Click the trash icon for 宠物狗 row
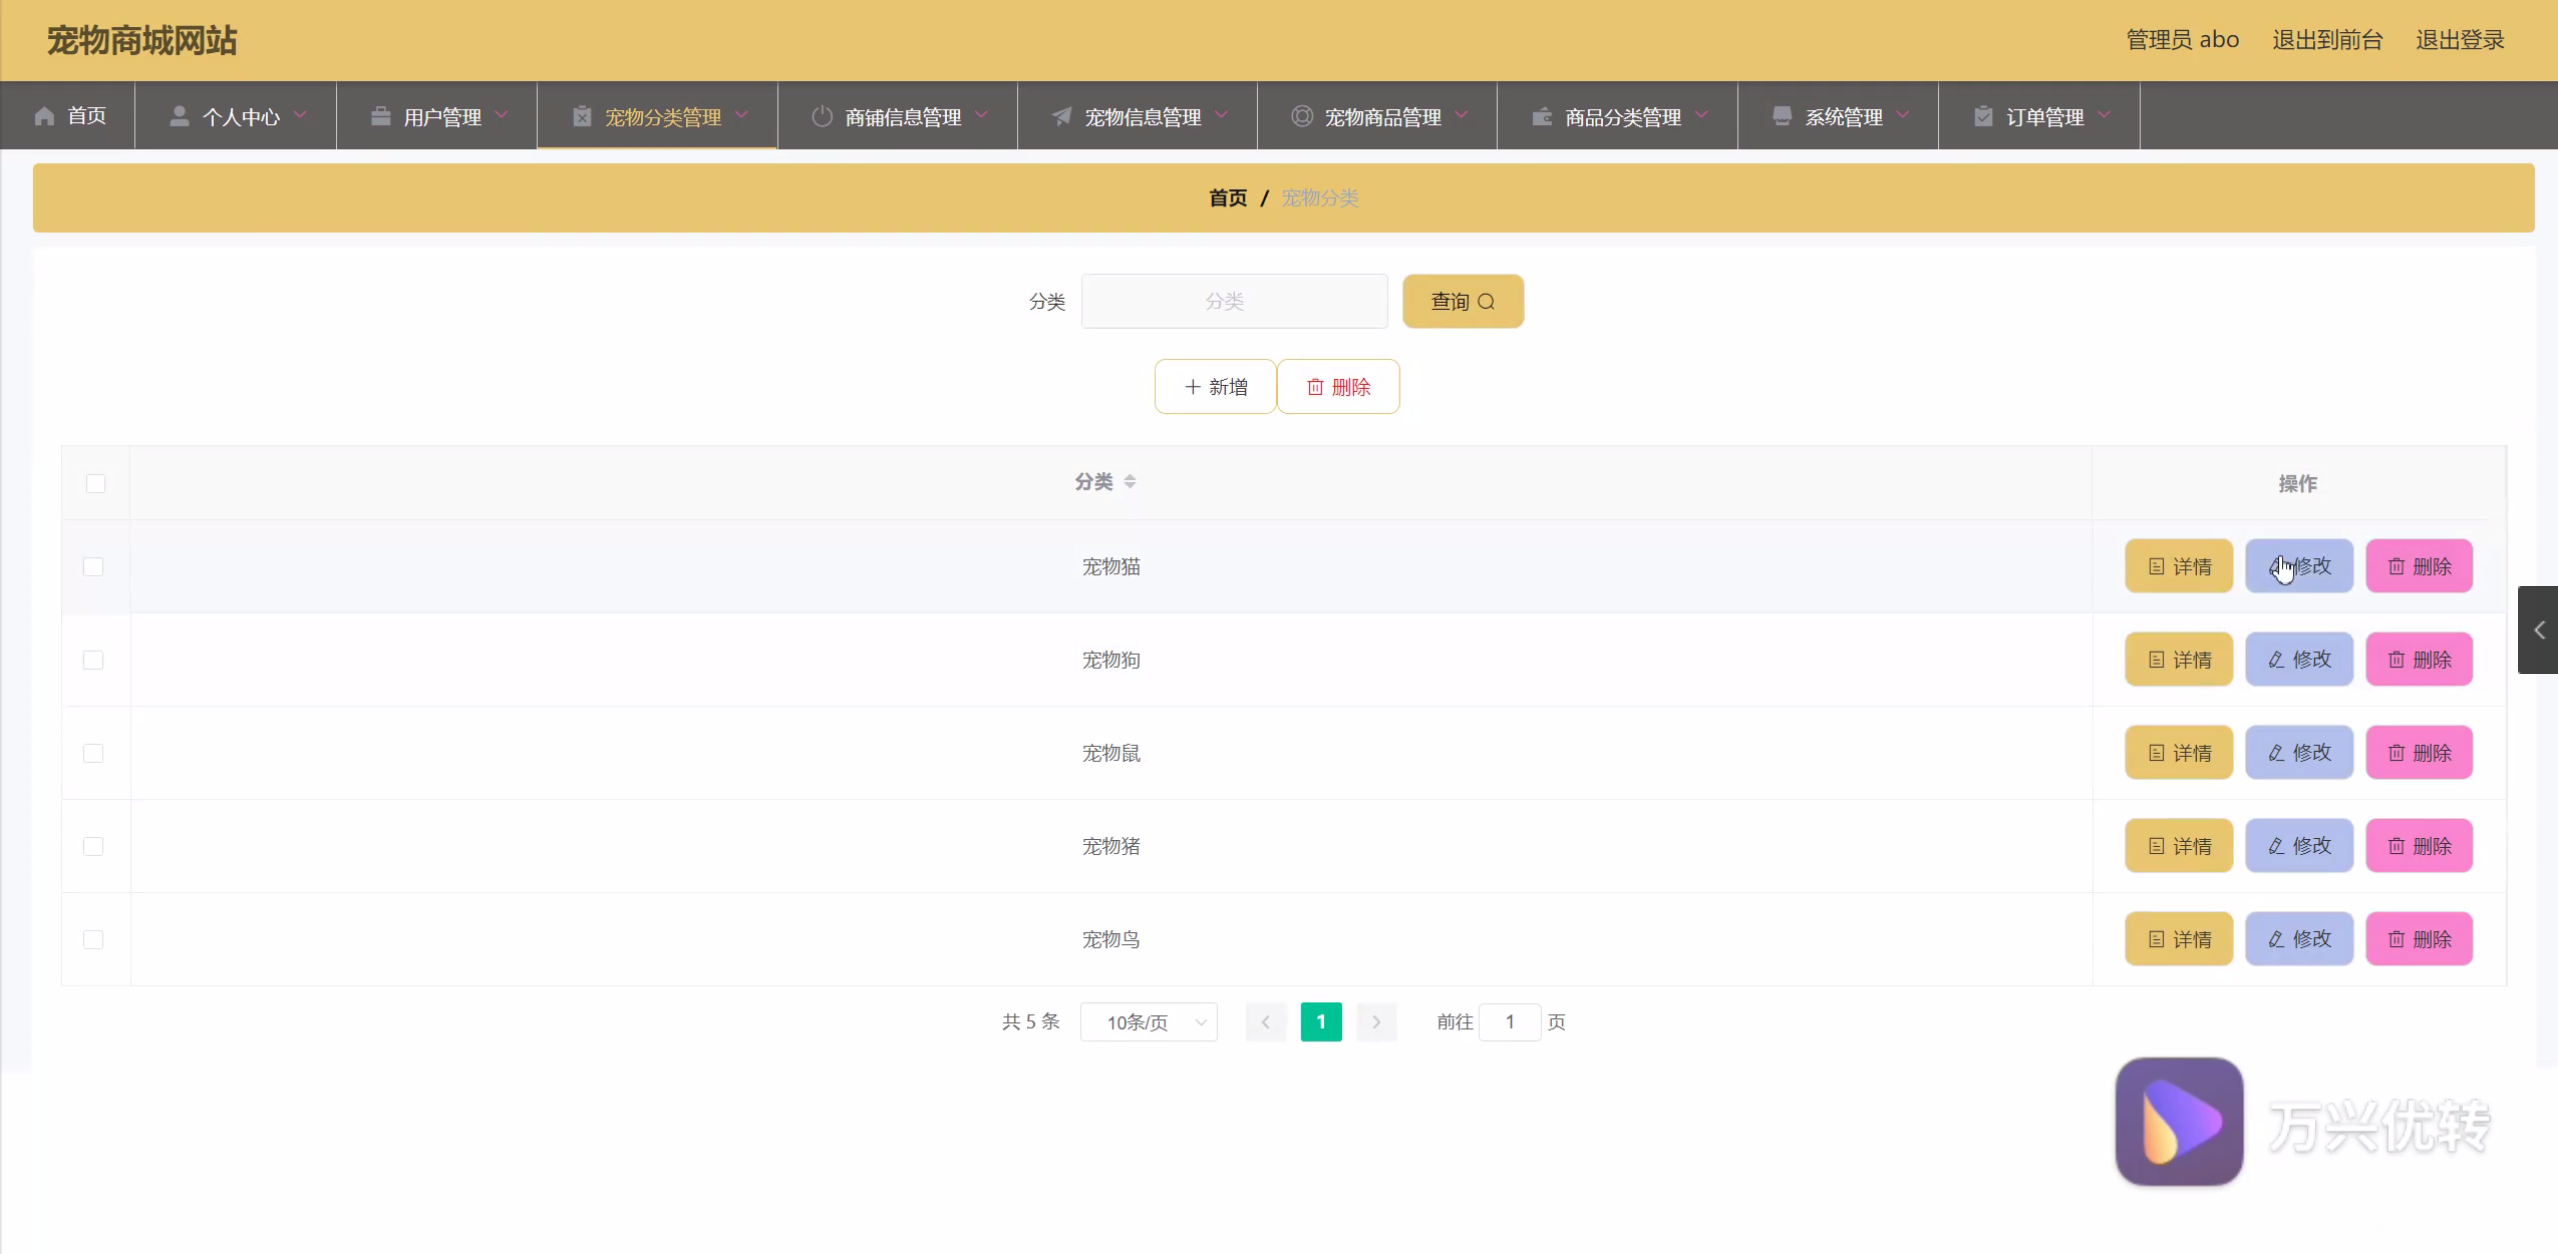This screenshot has width=2558, height=1254. (2396, 660)
